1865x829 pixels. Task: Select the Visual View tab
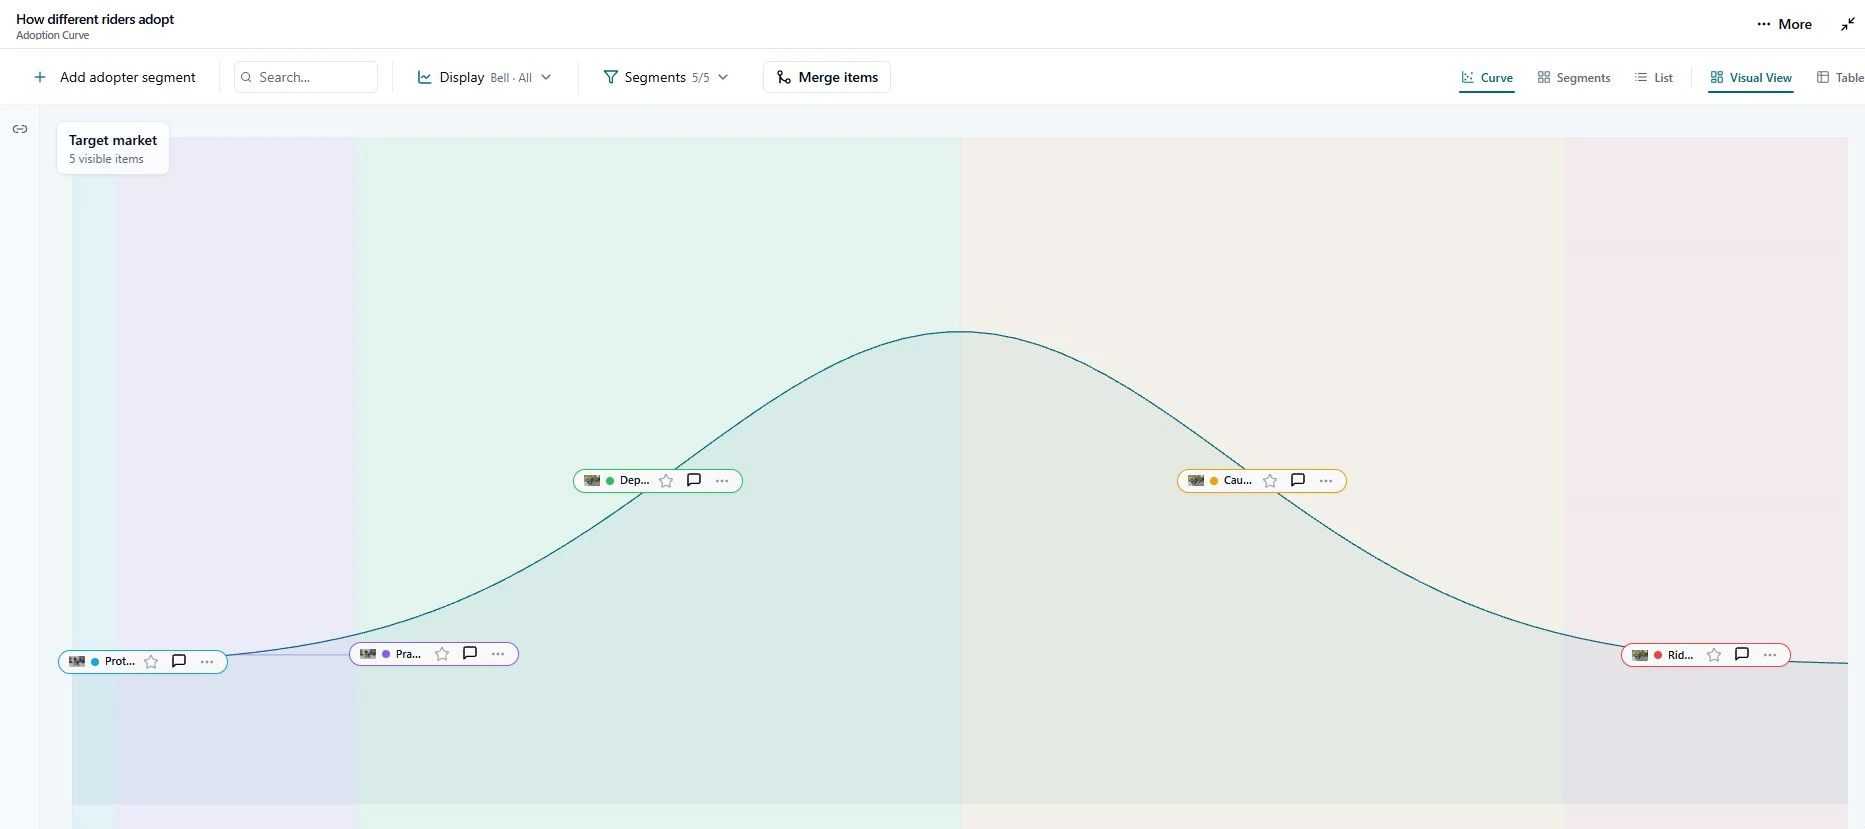click(1751, 78)
